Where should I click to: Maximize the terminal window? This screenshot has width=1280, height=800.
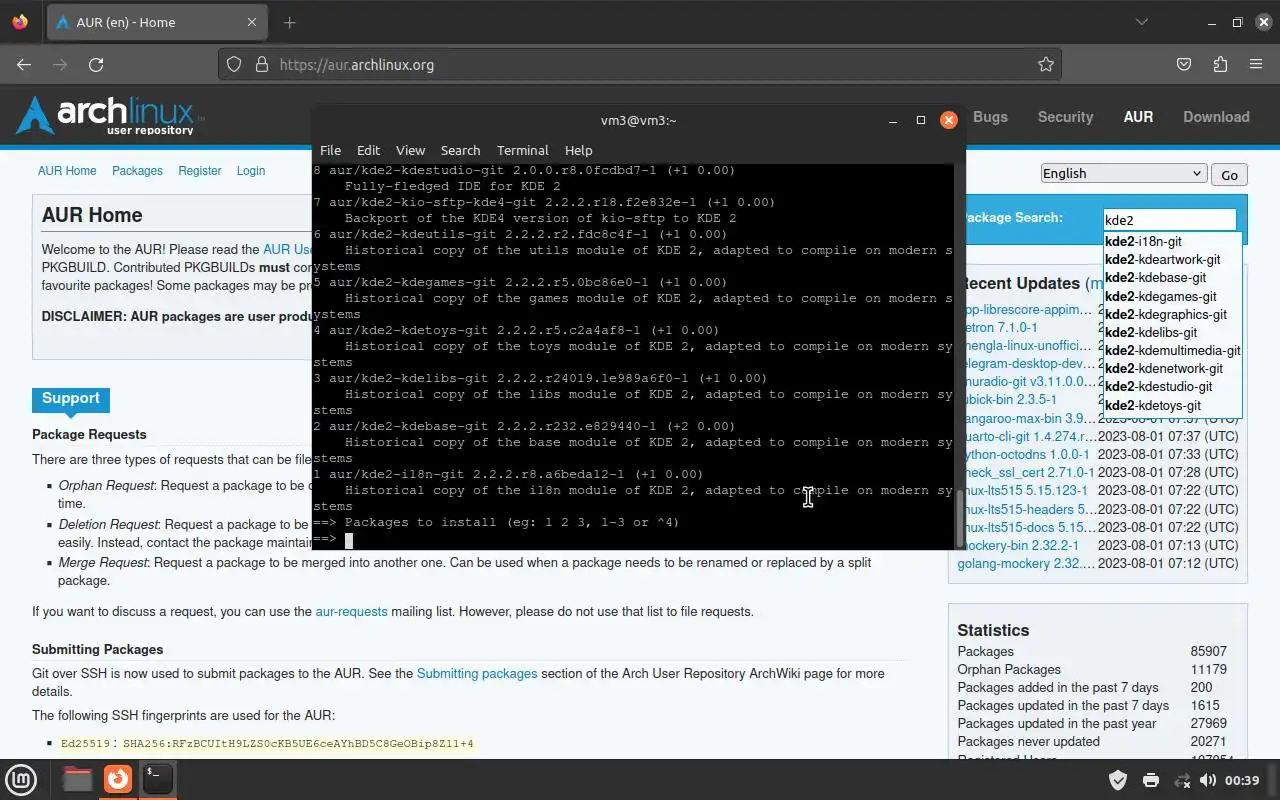pos(921,120)
